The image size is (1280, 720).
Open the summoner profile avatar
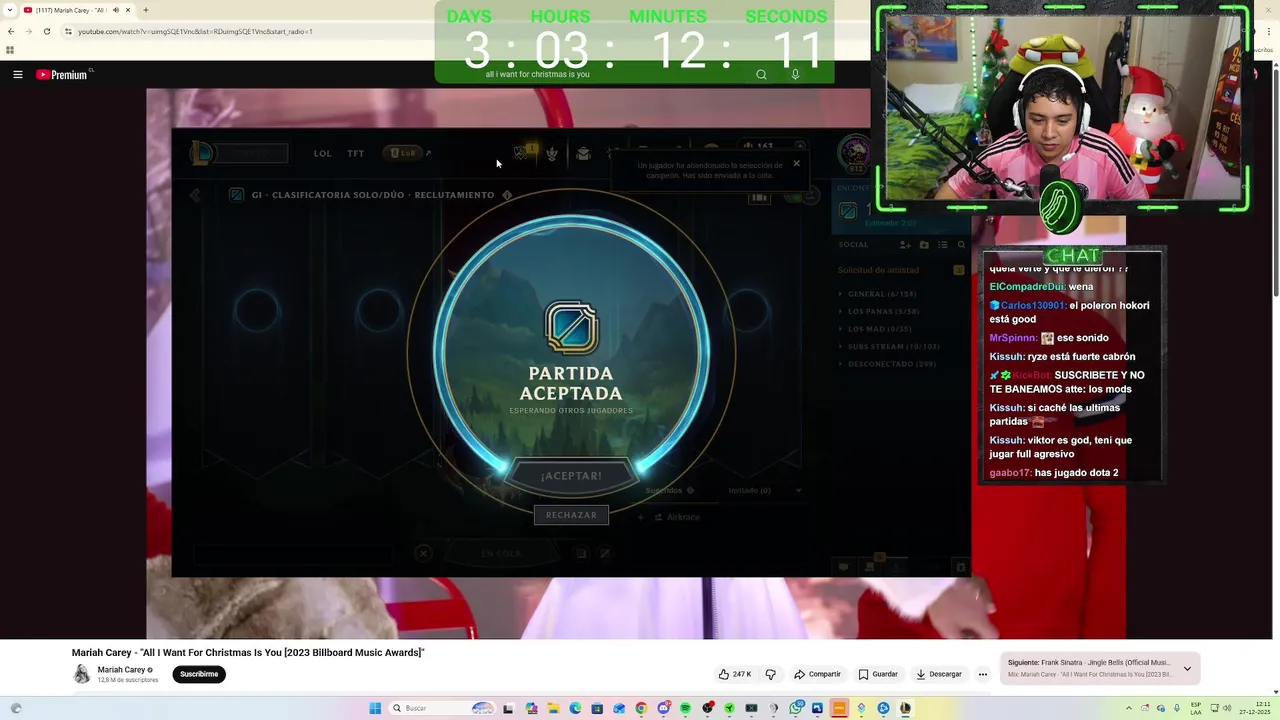(x=854, y=153)
